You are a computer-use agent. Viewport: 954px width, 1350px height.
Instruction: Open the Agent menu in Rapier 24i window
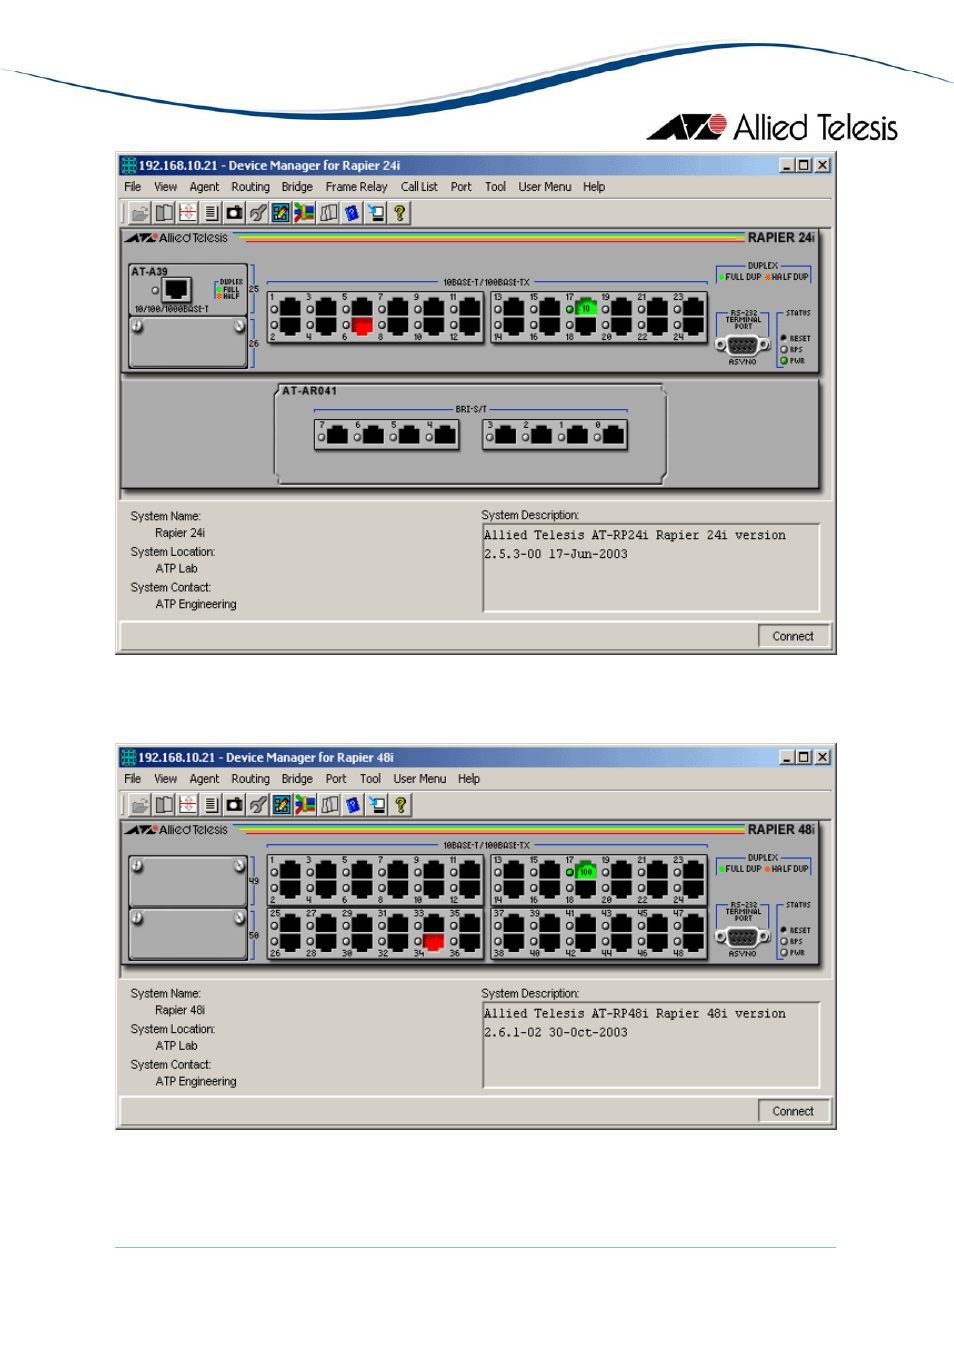click(x=204, y=187)
